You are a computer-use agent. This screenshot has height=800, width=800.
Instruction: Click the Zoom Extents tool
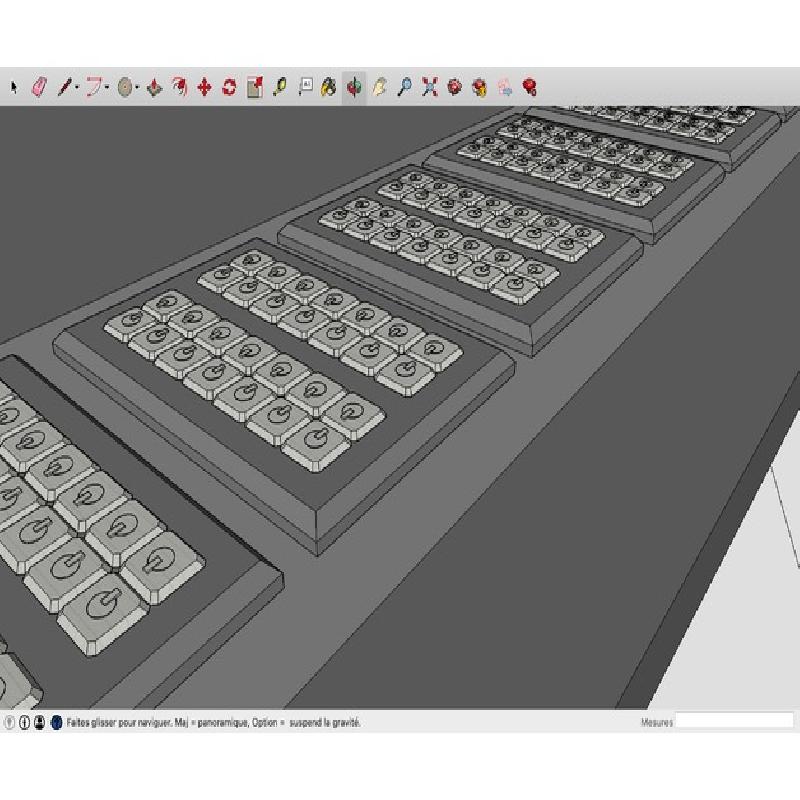430,88
